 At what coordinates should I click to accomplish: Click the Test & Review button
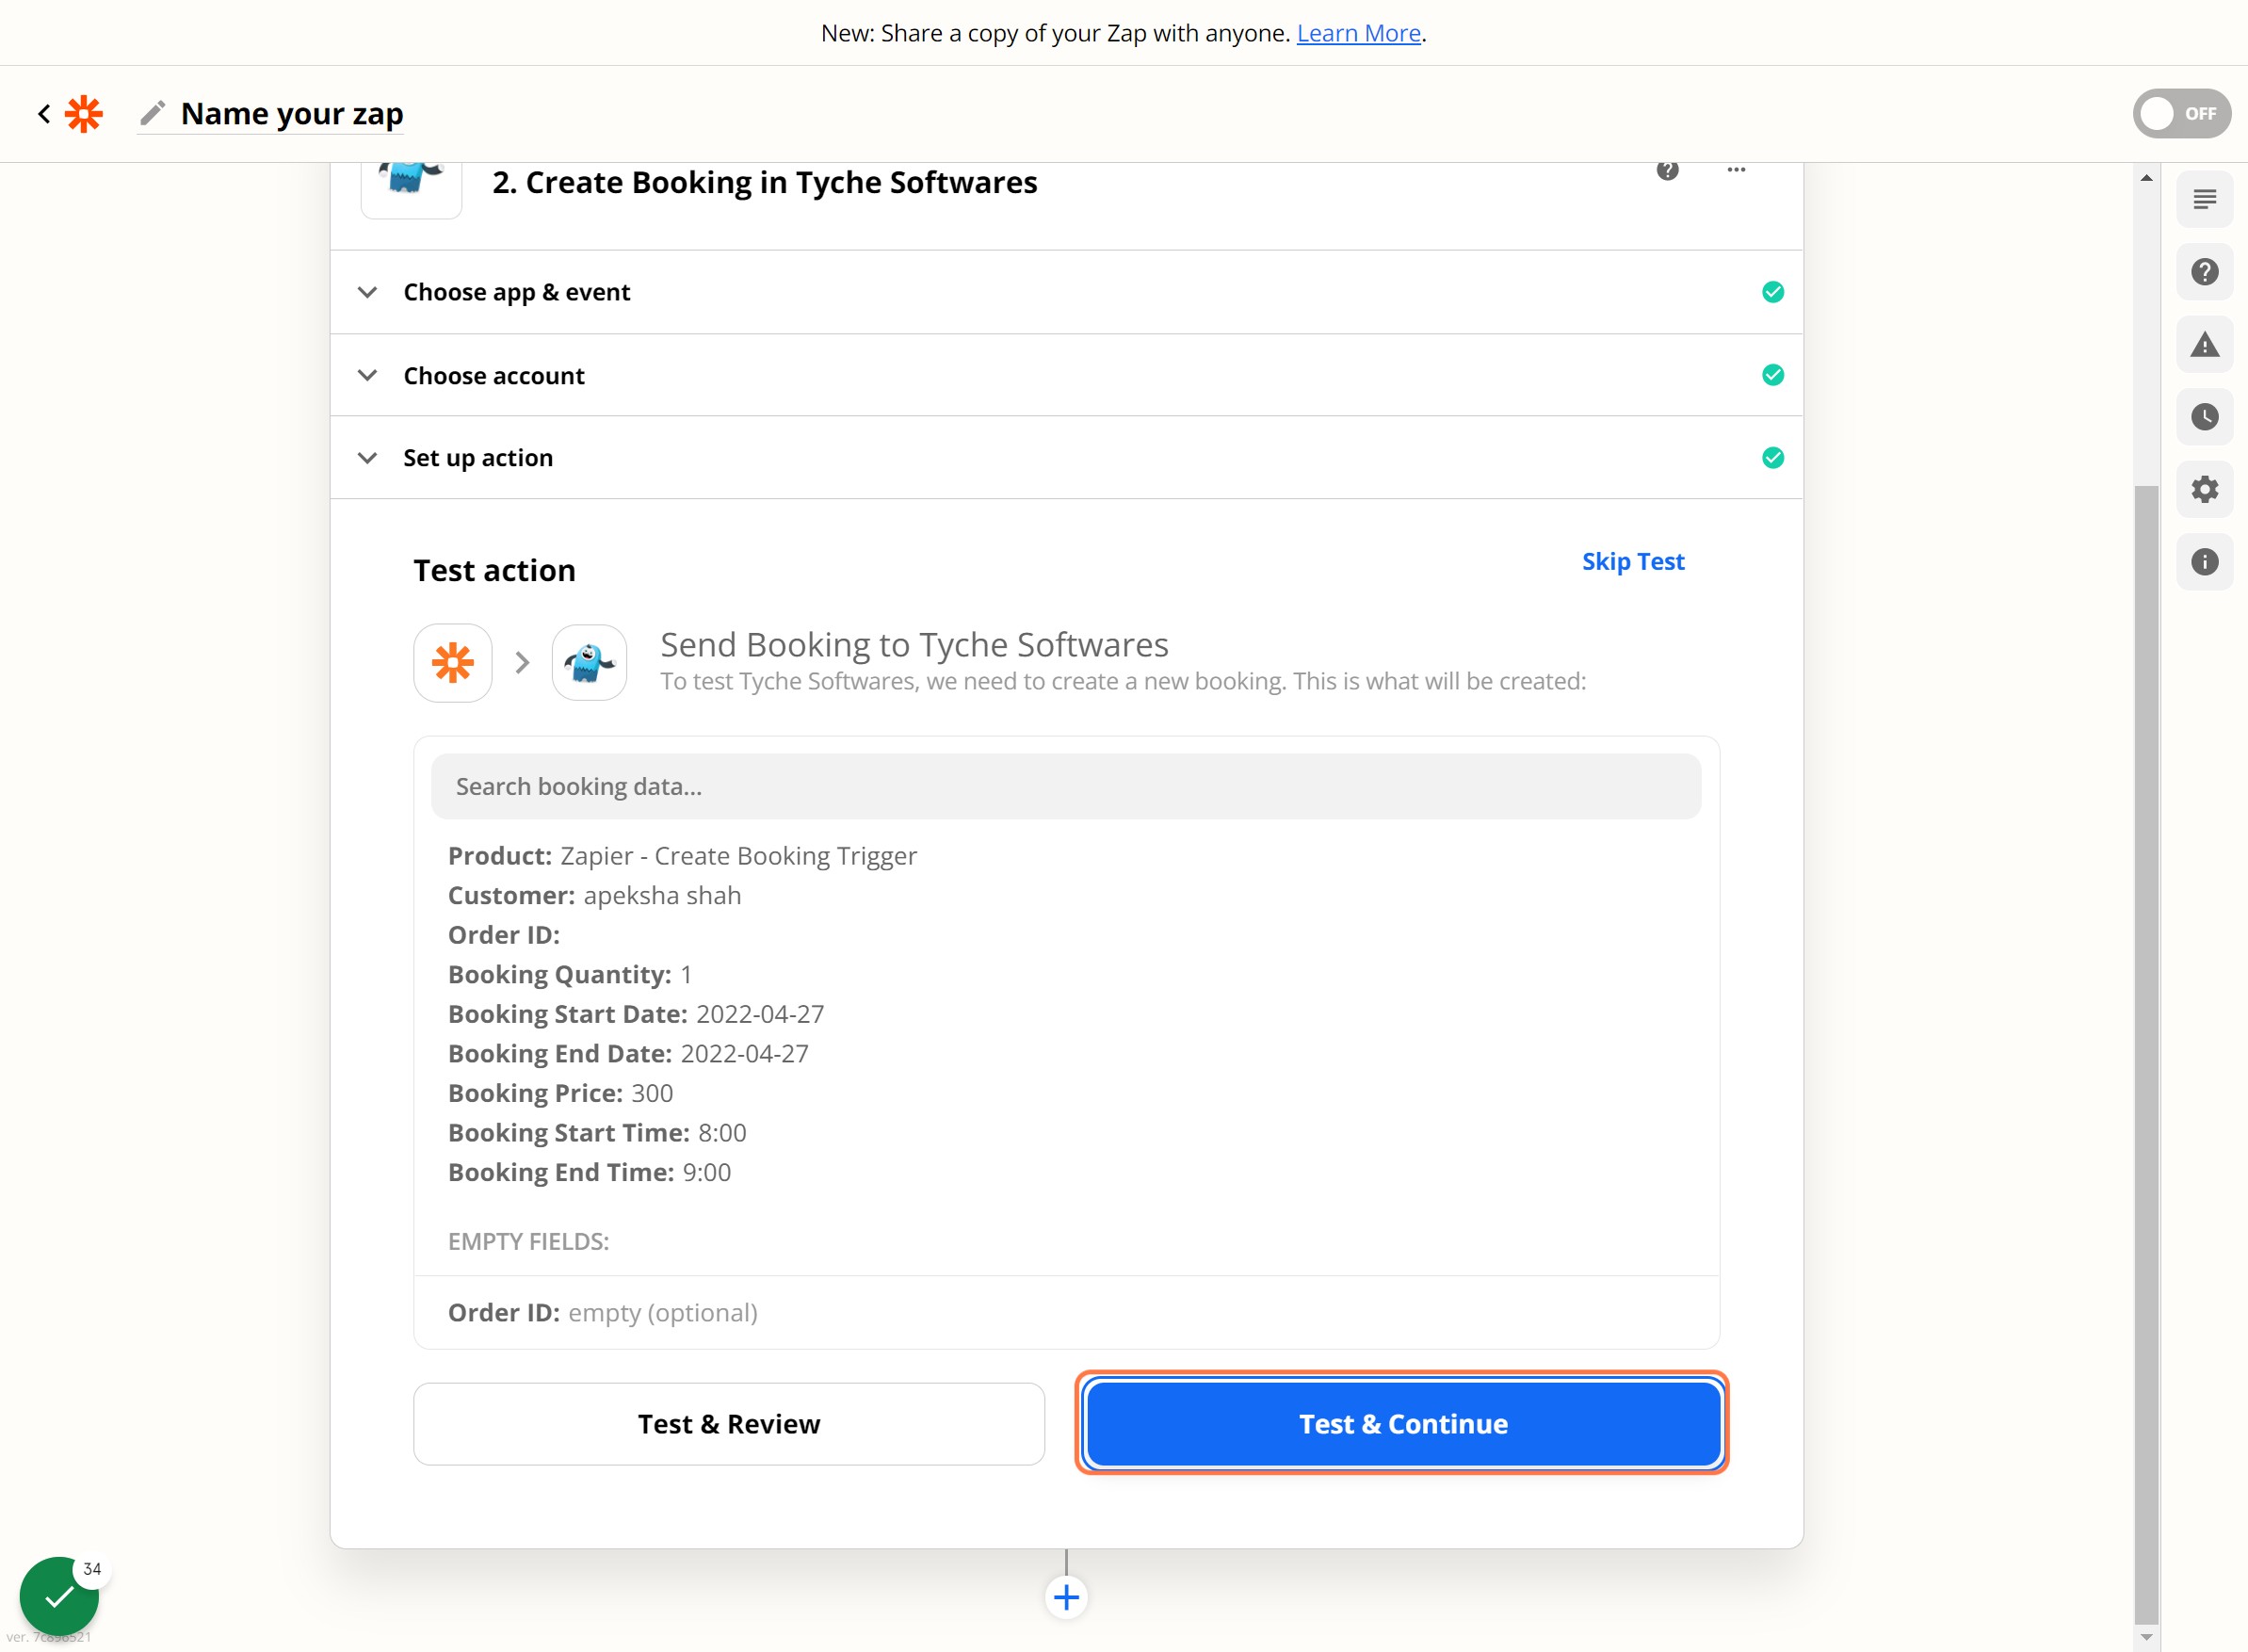pos(729,1424)
